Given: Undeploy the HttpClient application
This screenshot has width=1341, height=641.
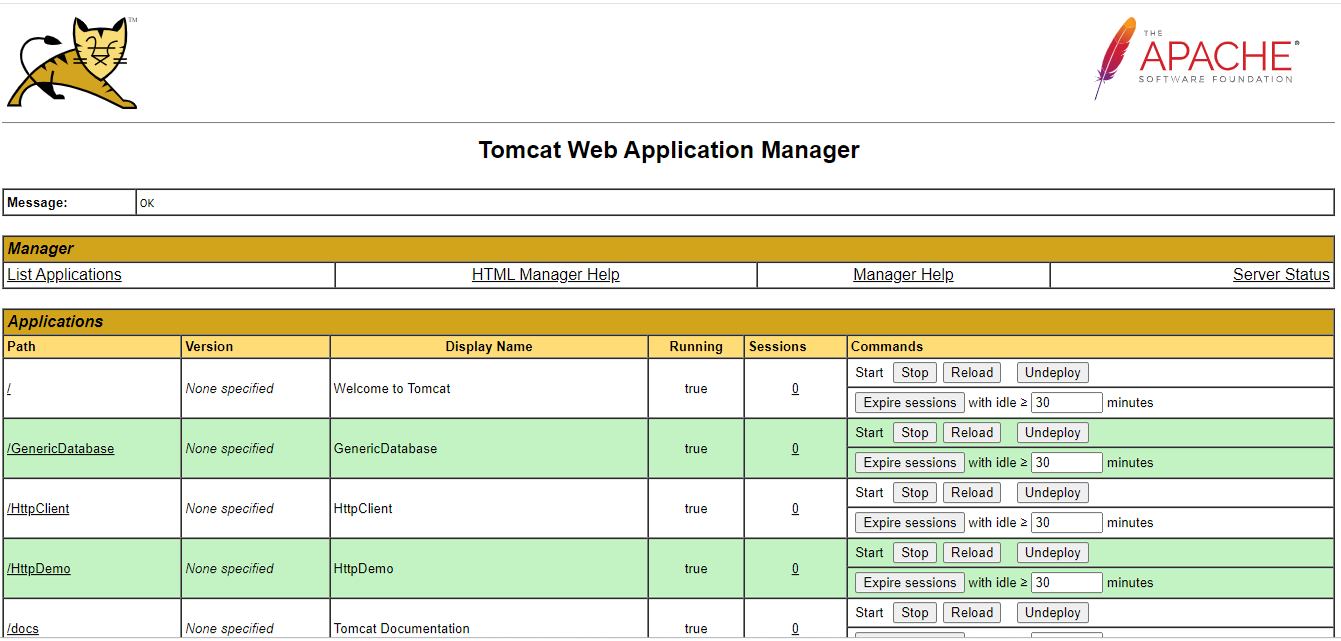Looking at the screenshot, I should pyautogui.click(x=1053, y=493).
